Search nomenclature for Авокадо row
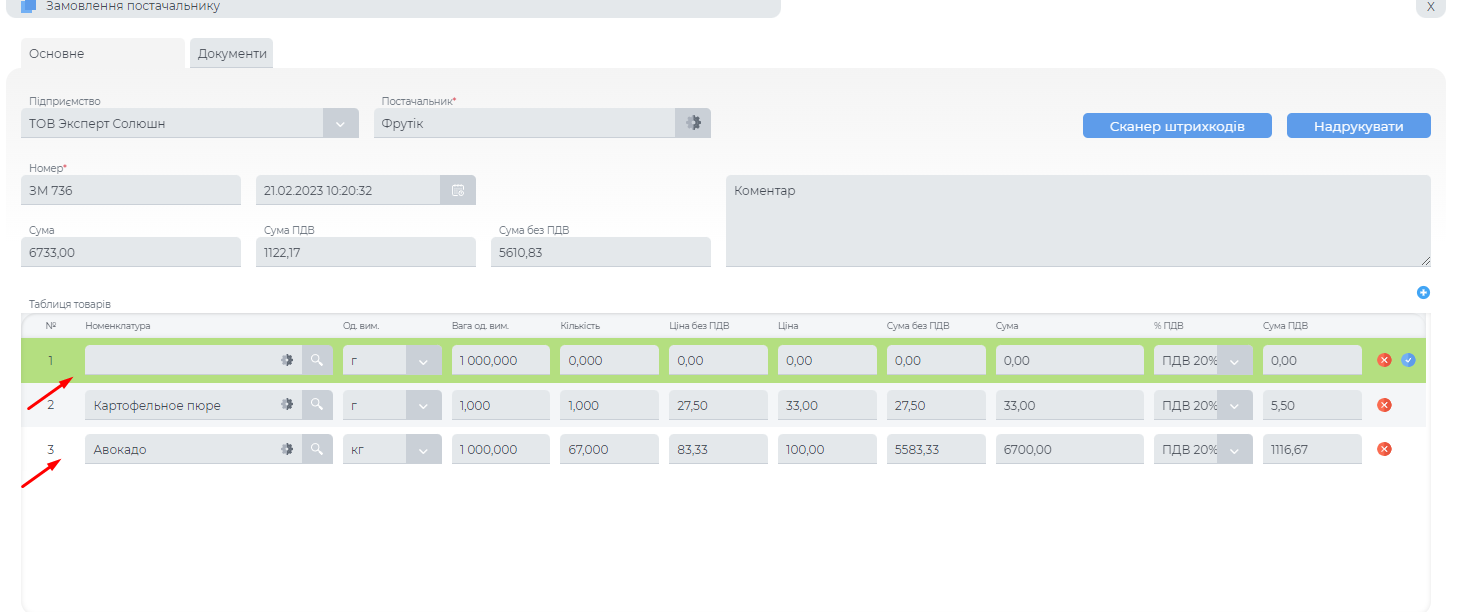 coord(317,449)
